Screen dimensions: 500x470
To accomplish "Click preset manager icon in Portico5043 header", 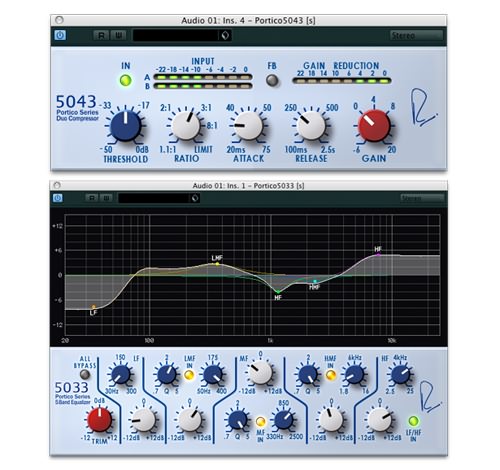I will coord(225,35).
